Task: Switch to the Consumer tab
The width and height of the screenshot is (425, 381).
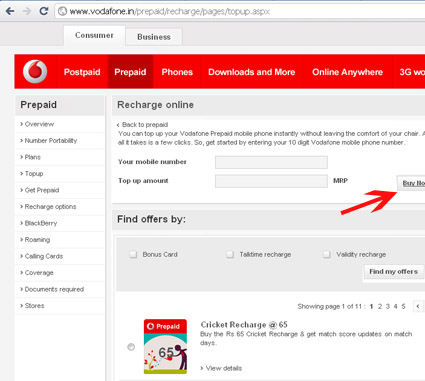Action: 94,35
